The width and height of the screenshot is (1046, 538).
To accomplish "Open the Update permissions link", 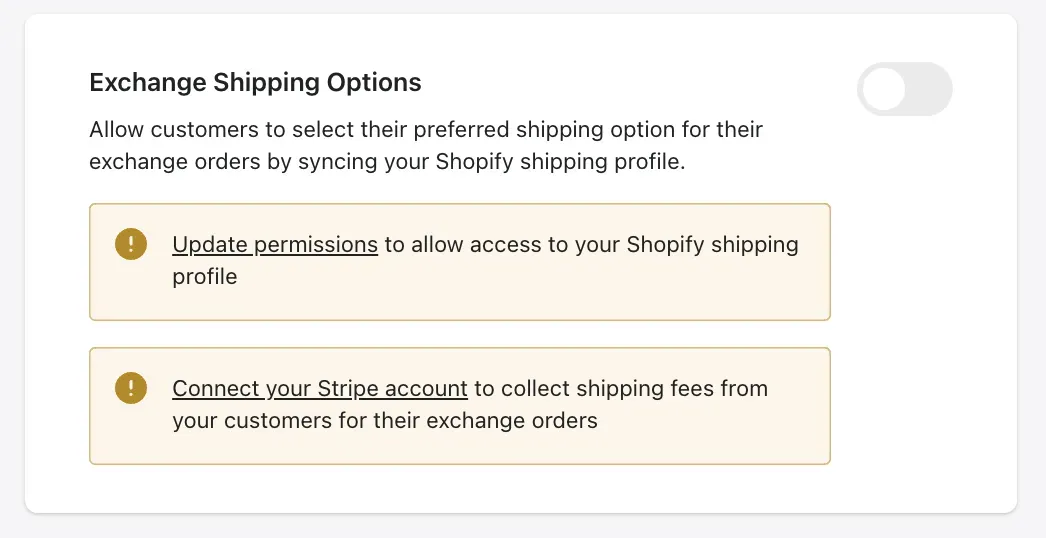I will (x=275, y=244).
